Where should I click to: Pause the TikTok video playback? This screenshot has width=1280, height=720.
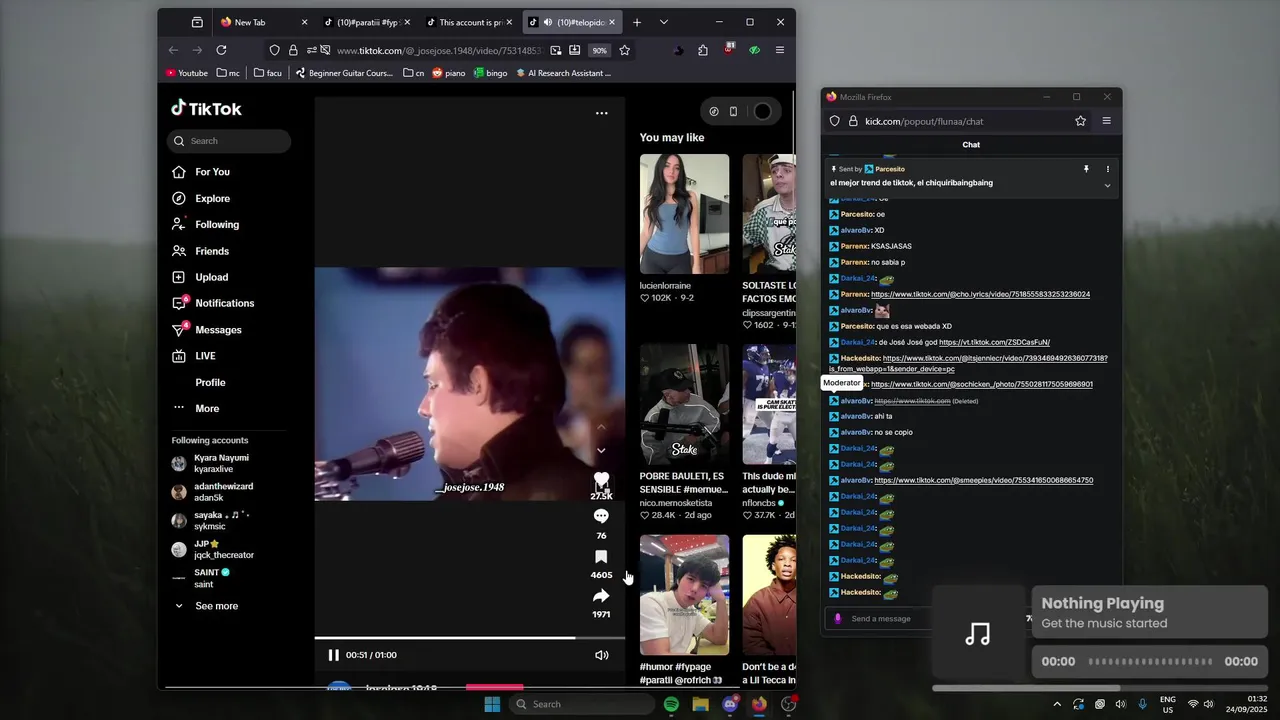pyautogui.click(x=334, y=655)
